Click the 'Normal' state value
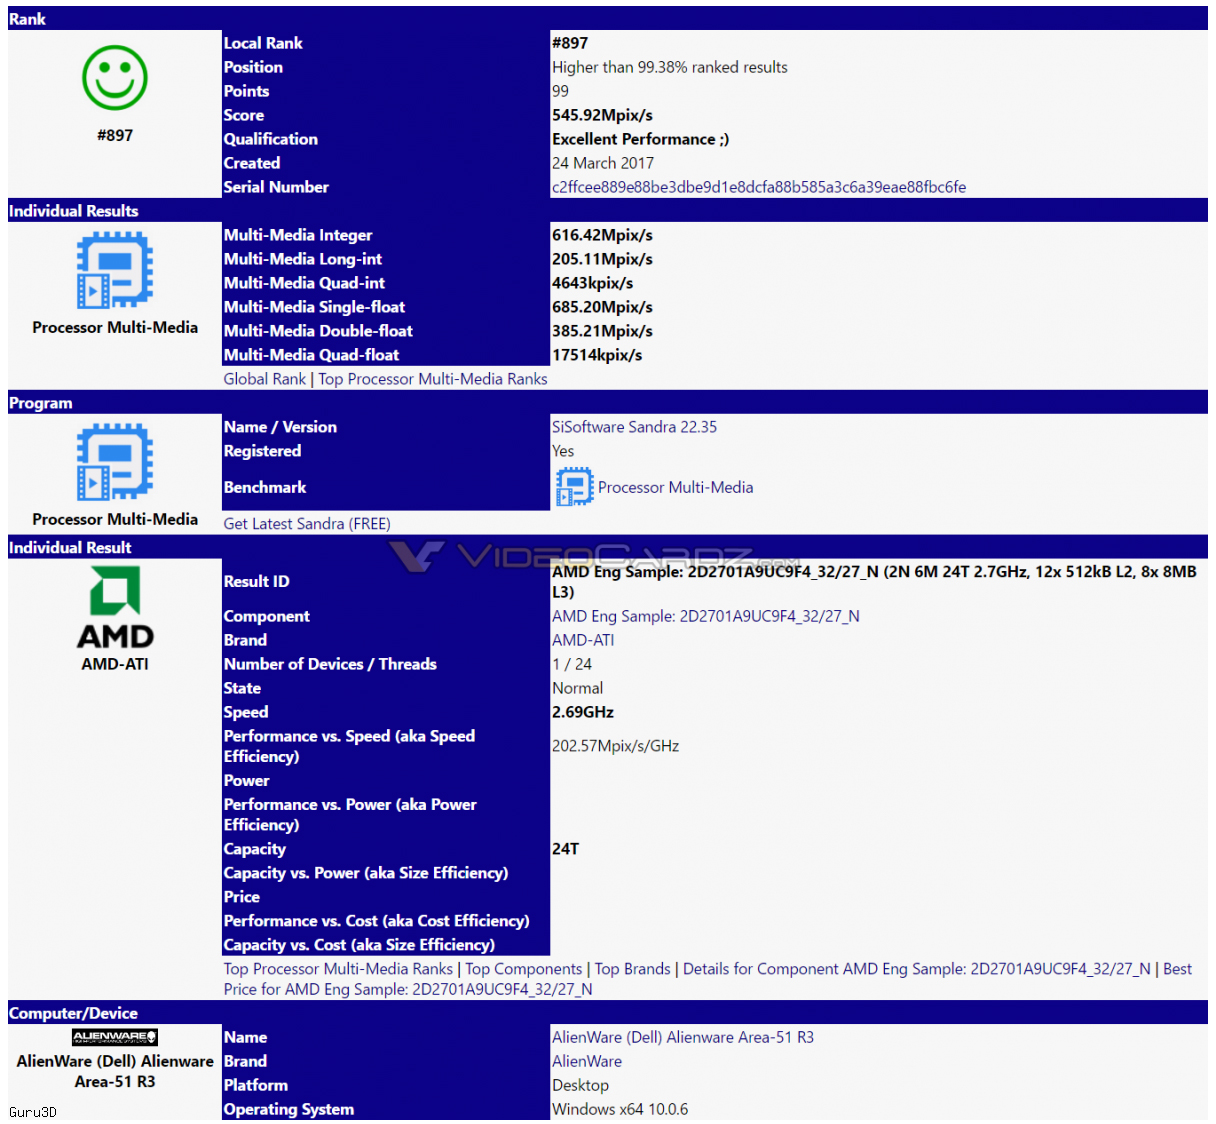 (577, 688)
